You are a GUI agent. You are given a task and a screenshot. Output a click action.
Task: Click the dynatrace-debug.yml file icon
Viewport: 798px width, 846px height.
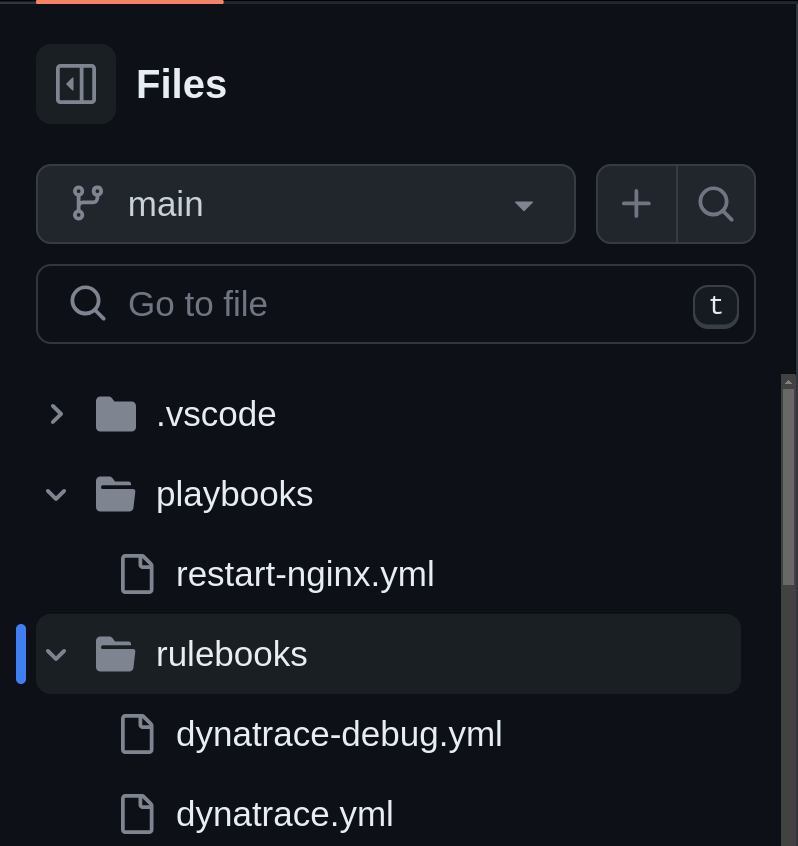coord(137,734)
